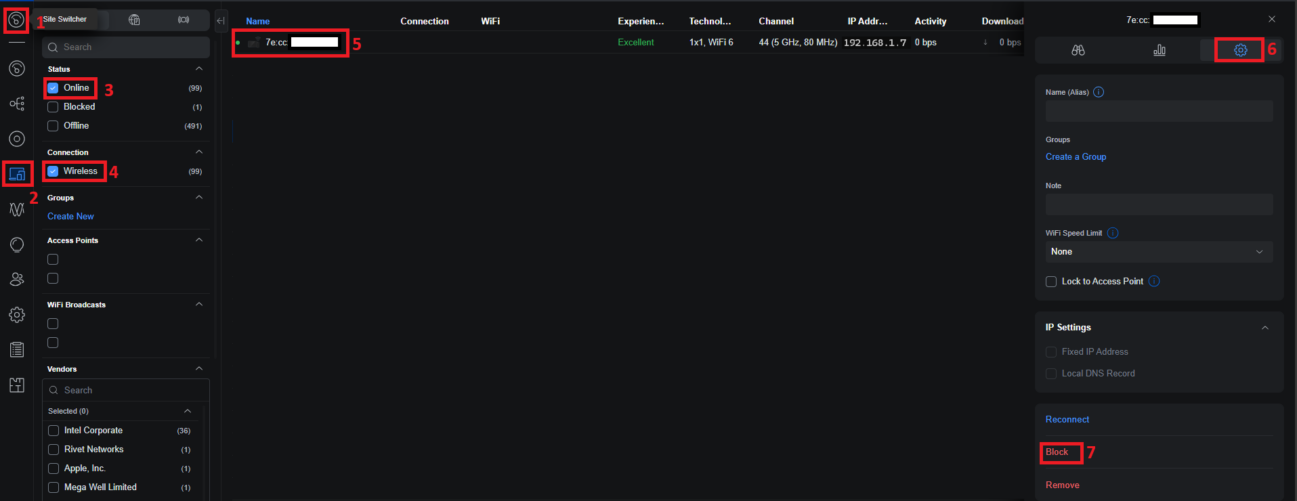Show info for Name (Alias) field

coord(1099,92)
